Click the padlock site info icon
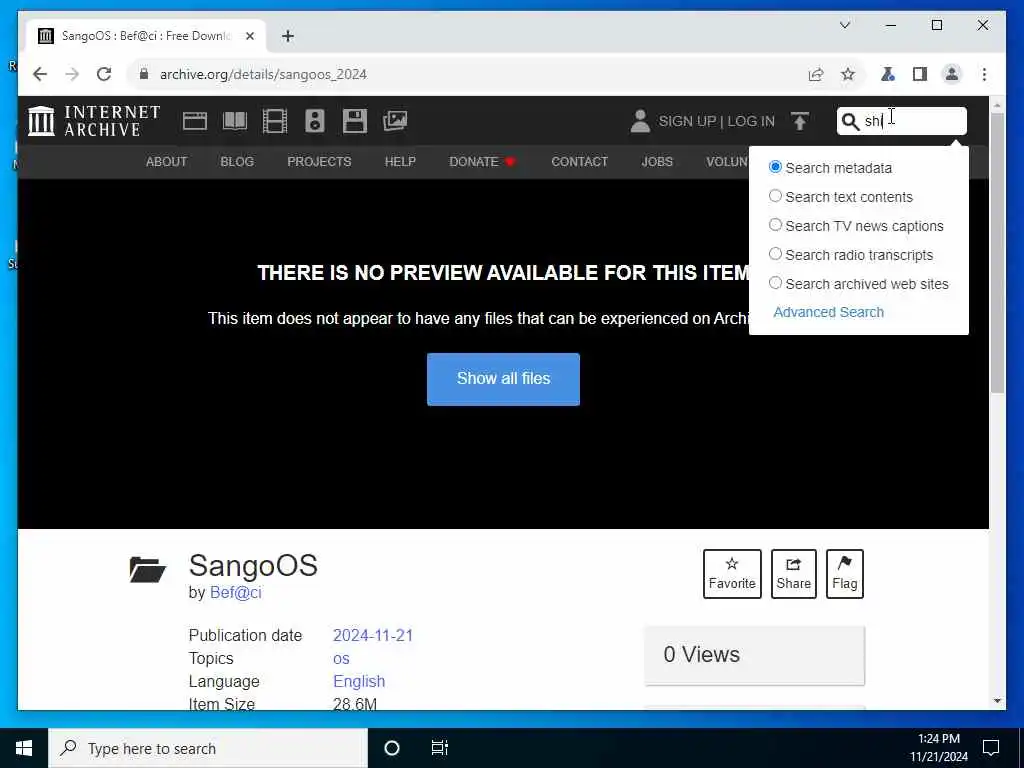This screenshot has width=1024, height=768. coord(144,74)
